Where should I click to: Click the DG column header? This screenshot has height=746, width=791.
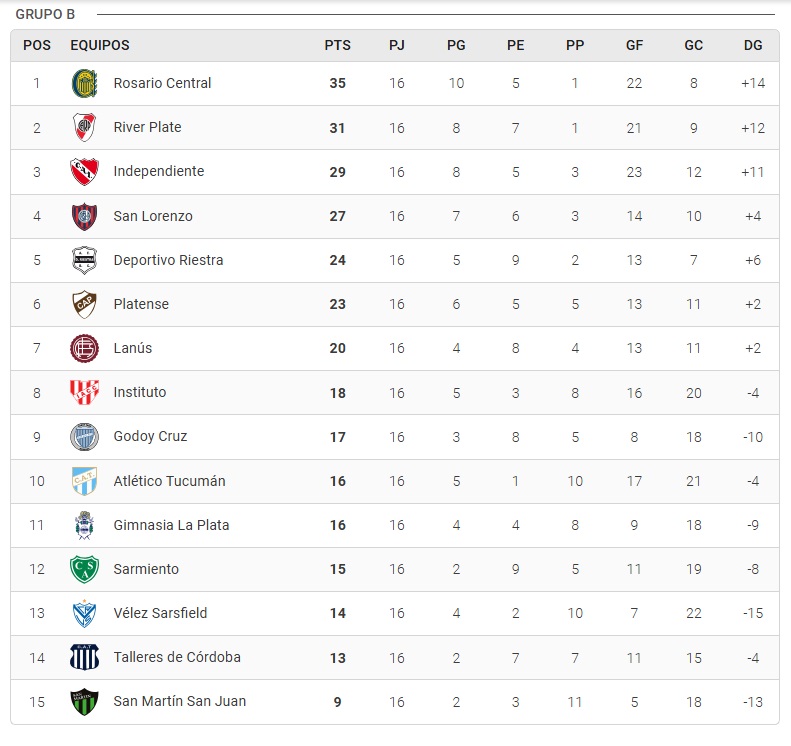753,45
